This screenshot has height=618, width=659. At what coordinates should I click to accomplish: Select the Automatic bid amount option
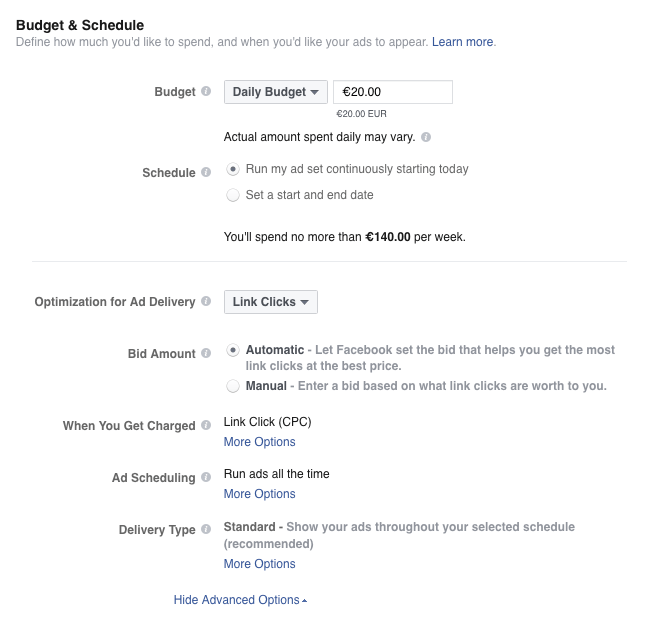coord(233,350)
